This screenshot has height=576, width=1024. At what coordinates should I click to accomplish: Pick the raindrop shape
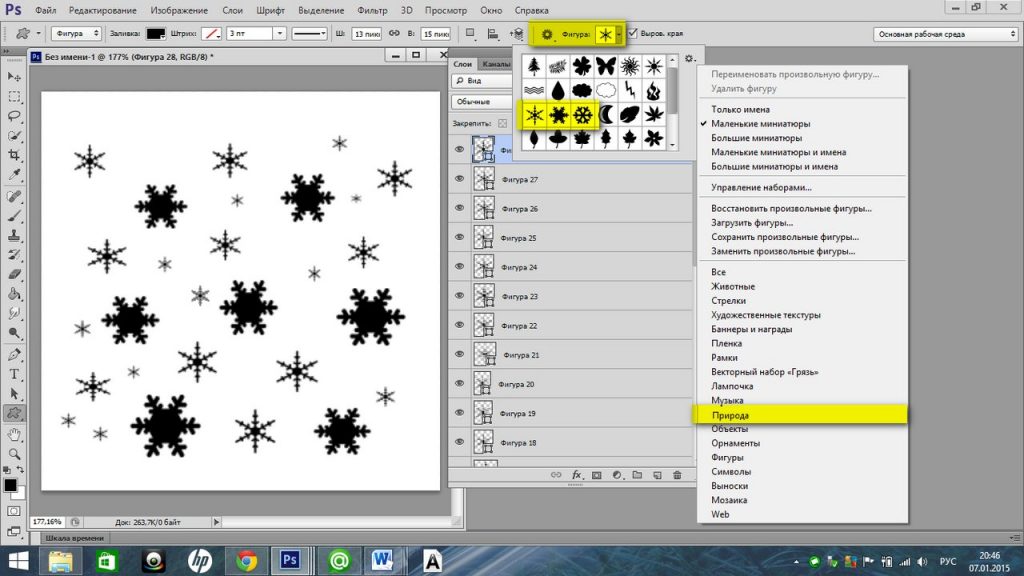point(558,90)
